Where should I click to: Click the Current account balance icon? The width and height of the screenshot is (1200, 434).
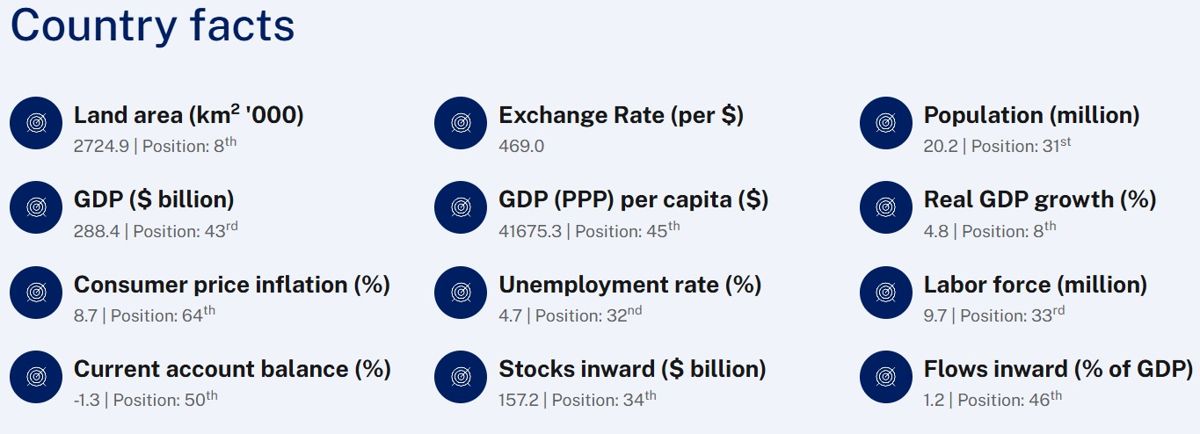35,377
